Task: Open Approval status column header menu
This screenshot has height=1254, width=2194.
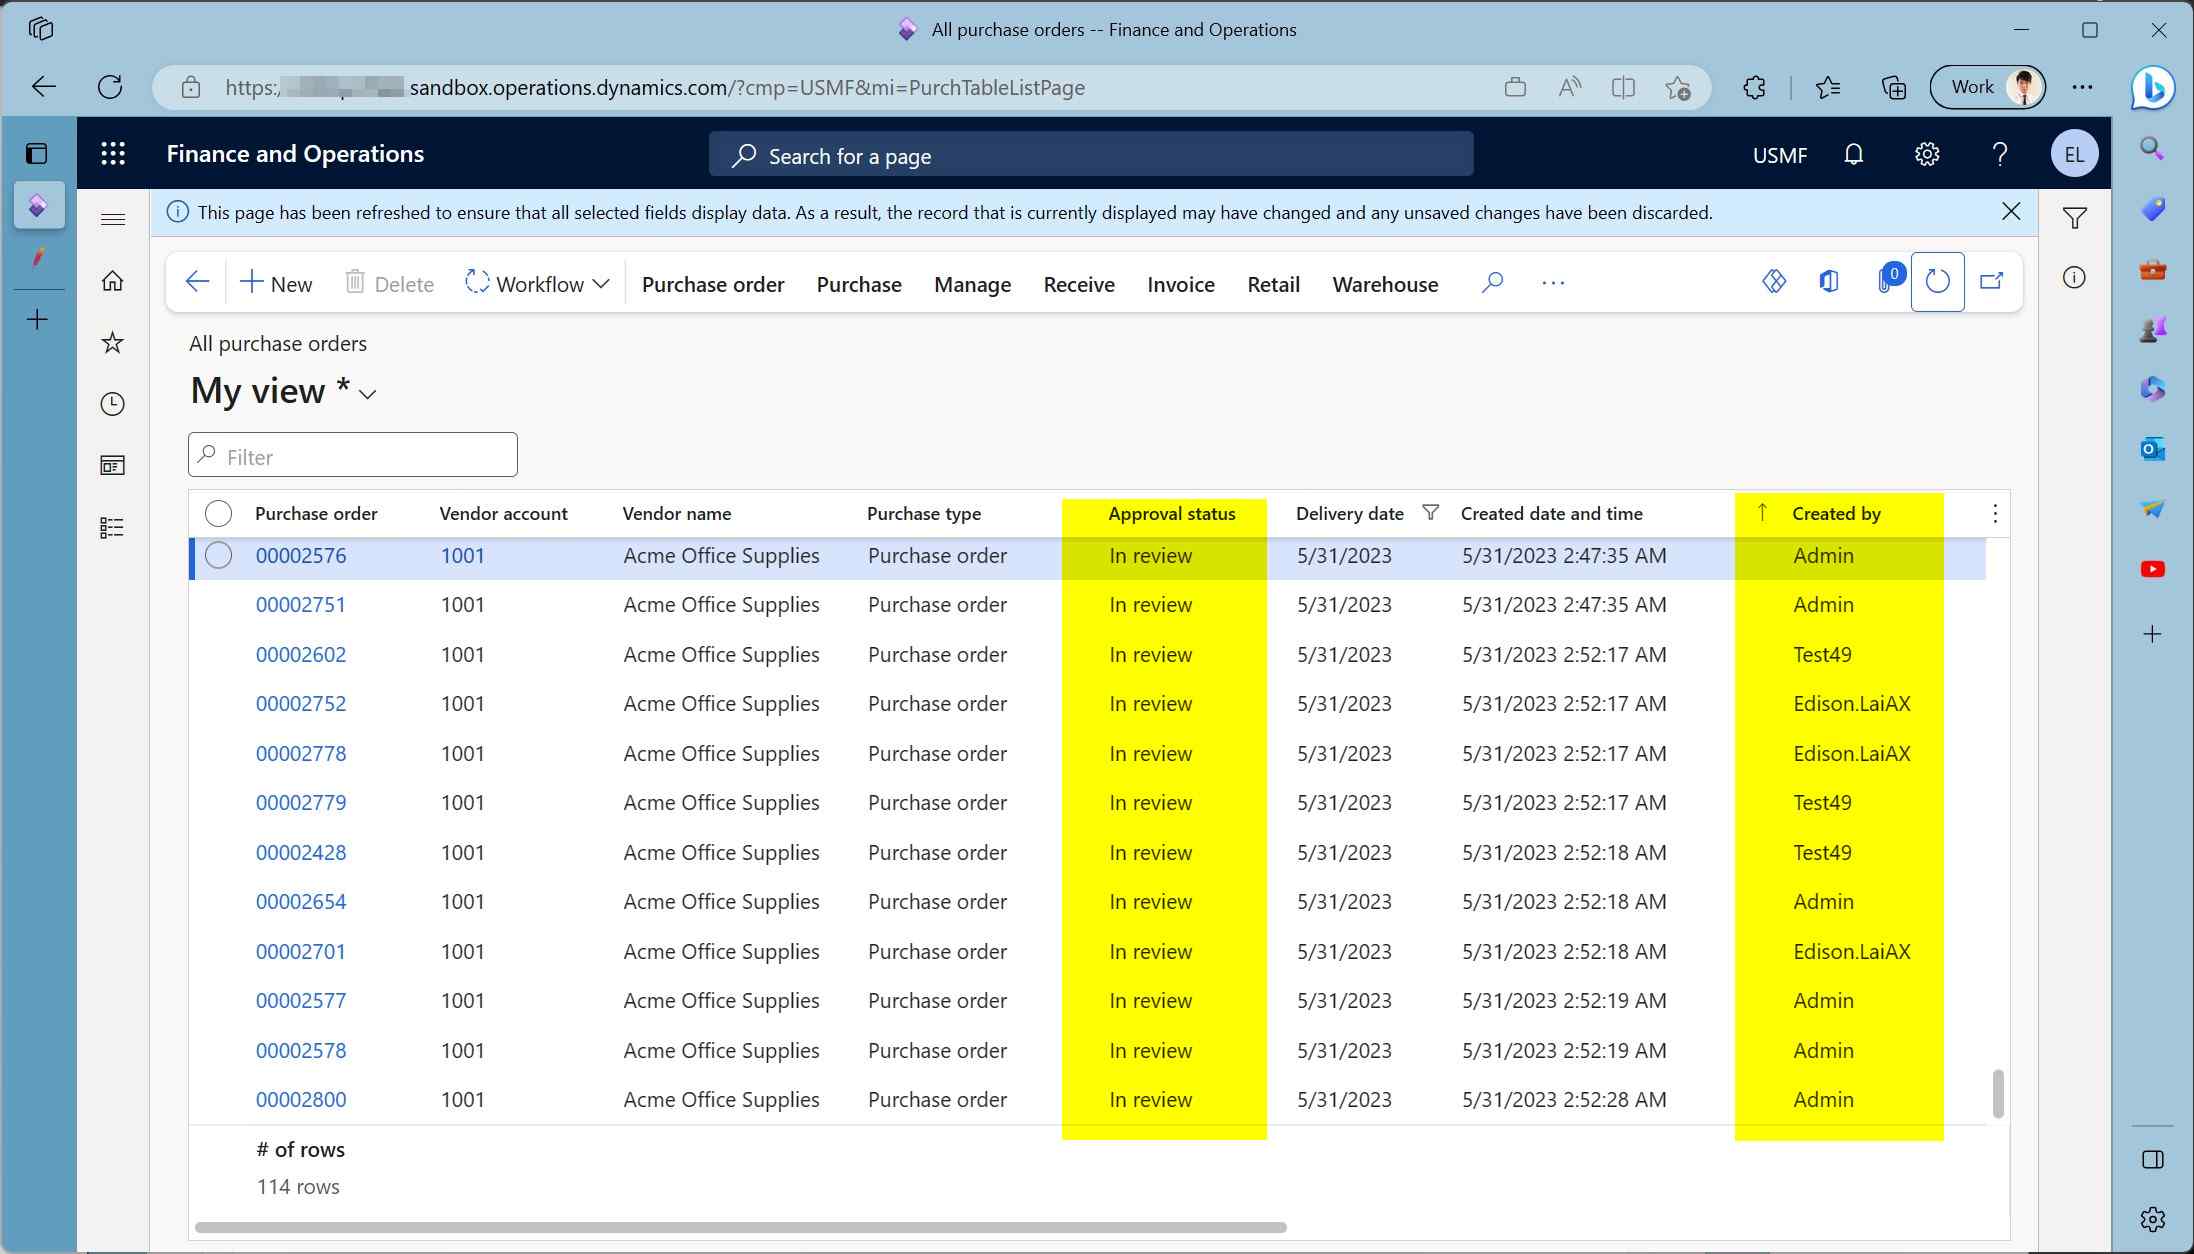Action: [x=1172, y=514]
